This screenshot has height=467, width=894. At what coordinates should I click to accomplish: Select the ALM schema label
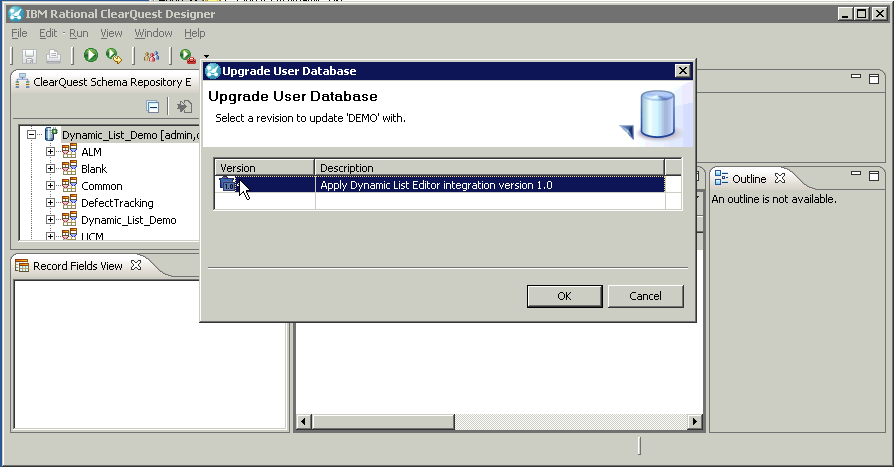coord(91,152)
